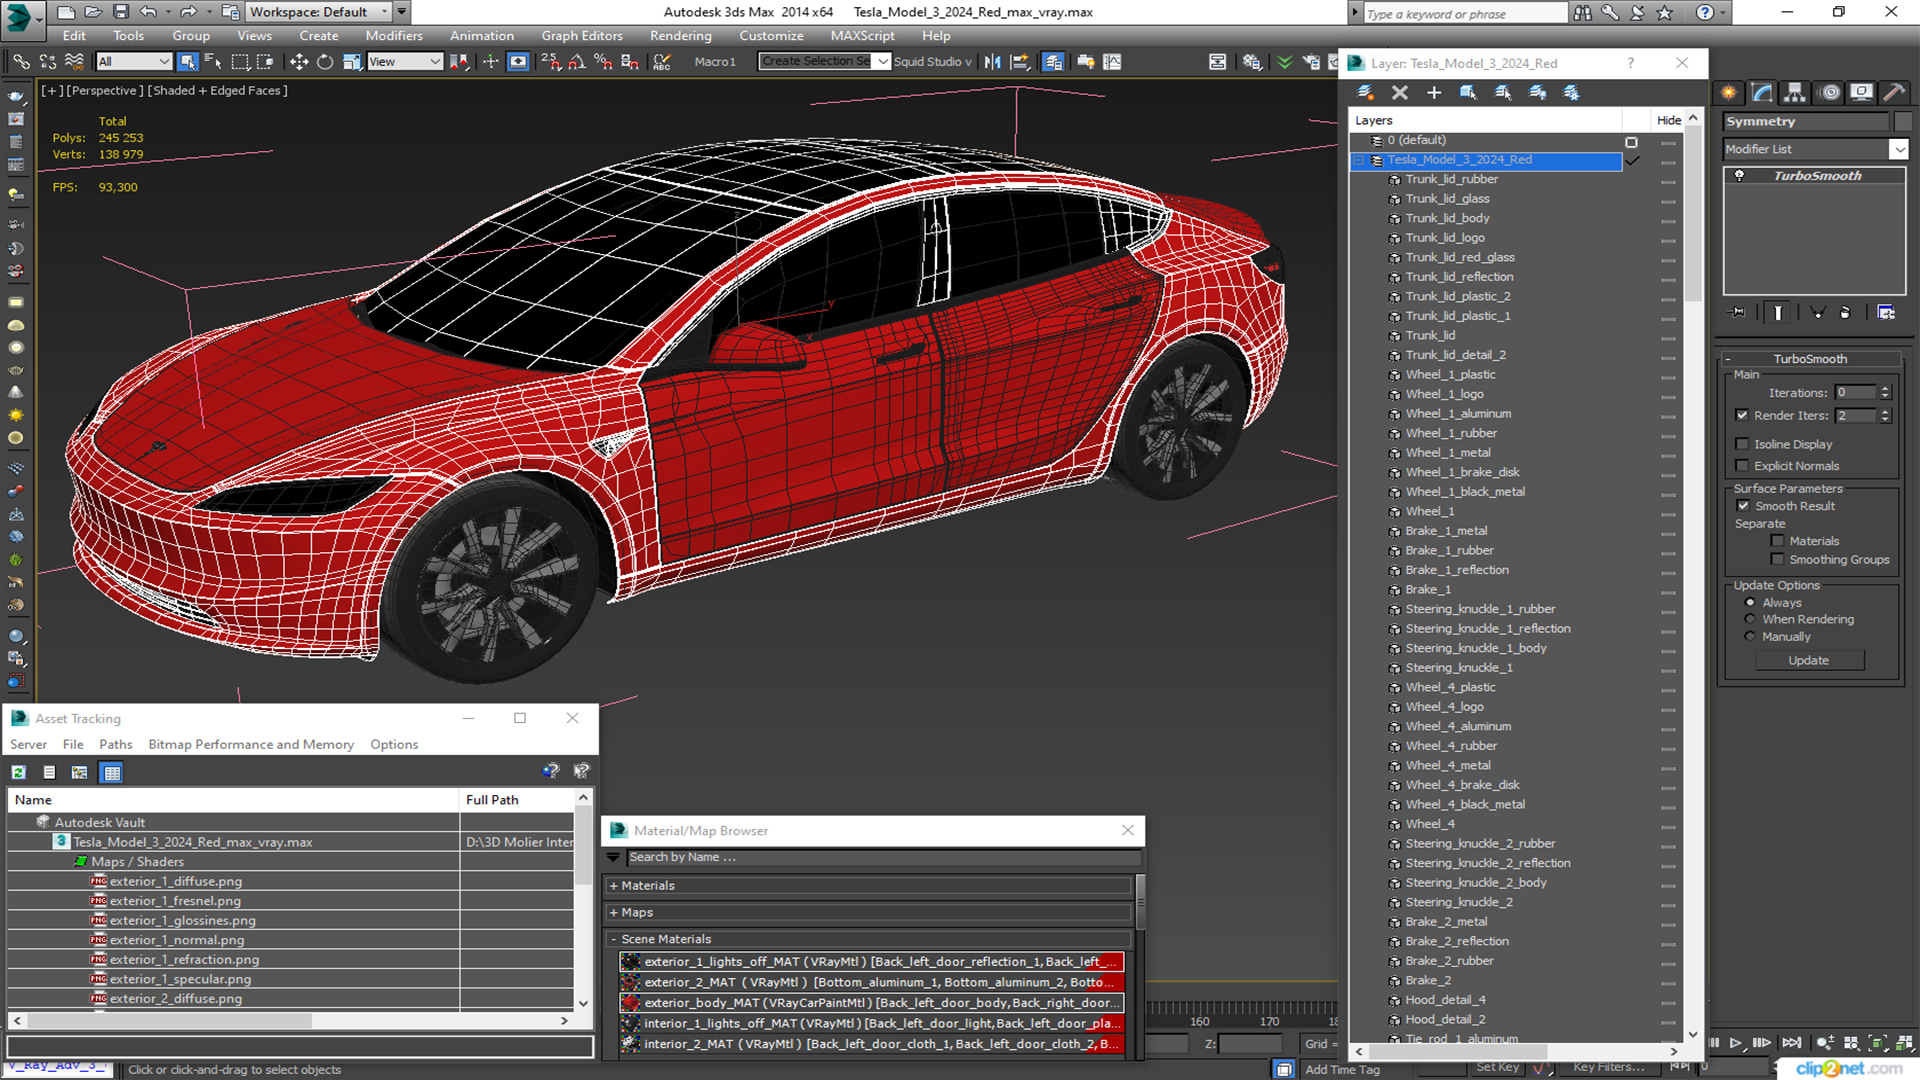The height and width of the screenshot is (1080, 1920).
Task: Pin the modifier stack
Action: [1738, 313]
